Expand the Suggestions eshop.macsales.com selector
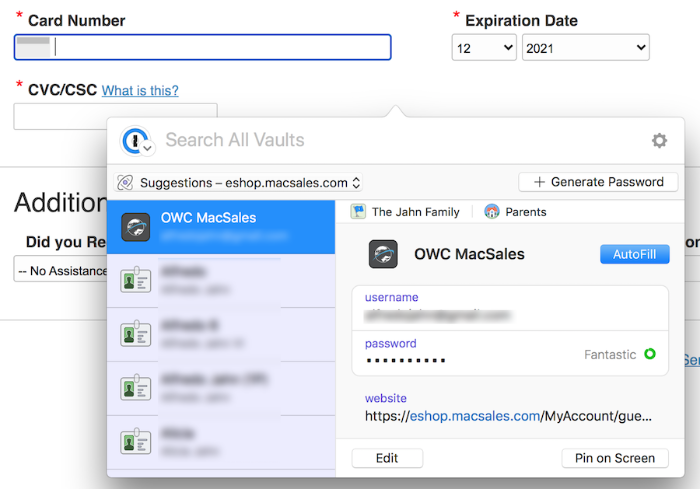700x489 pixels. click(239, 182)
